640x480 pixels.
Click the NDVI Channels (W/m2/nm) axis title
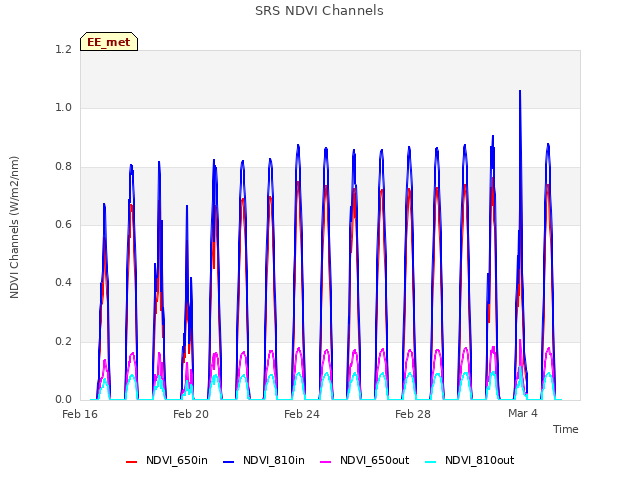tap(14, 227)
